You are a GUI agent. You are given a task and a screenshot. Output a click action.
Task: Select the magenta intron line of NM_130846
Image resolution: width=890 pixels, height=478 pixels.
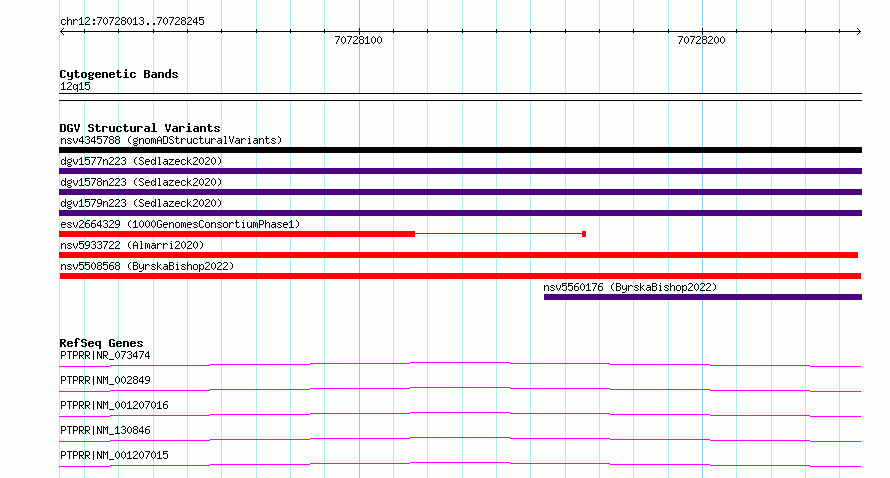[x=460, y=437]
